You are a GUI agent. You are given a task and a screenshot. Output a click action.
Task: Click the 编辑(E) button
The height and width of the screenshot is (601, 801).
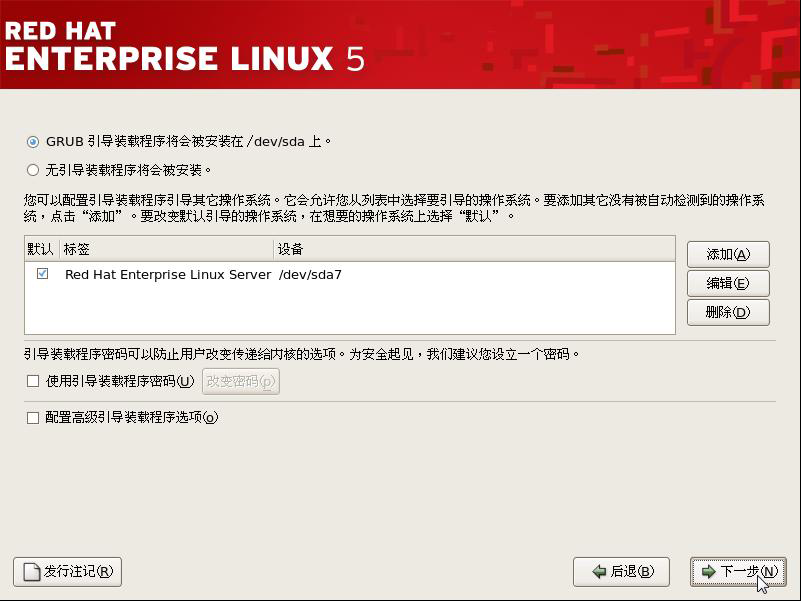(728, 283)
